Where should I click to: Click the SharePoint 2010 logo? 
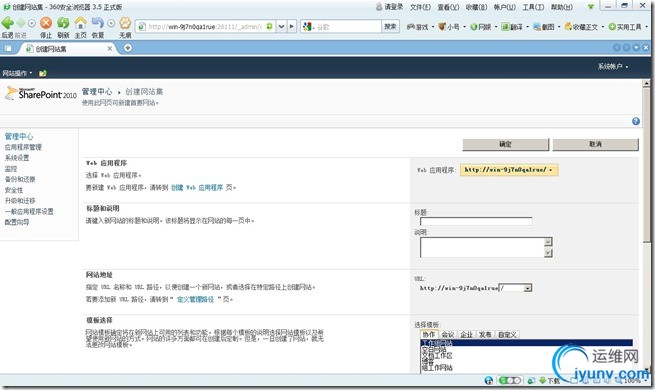41,94
